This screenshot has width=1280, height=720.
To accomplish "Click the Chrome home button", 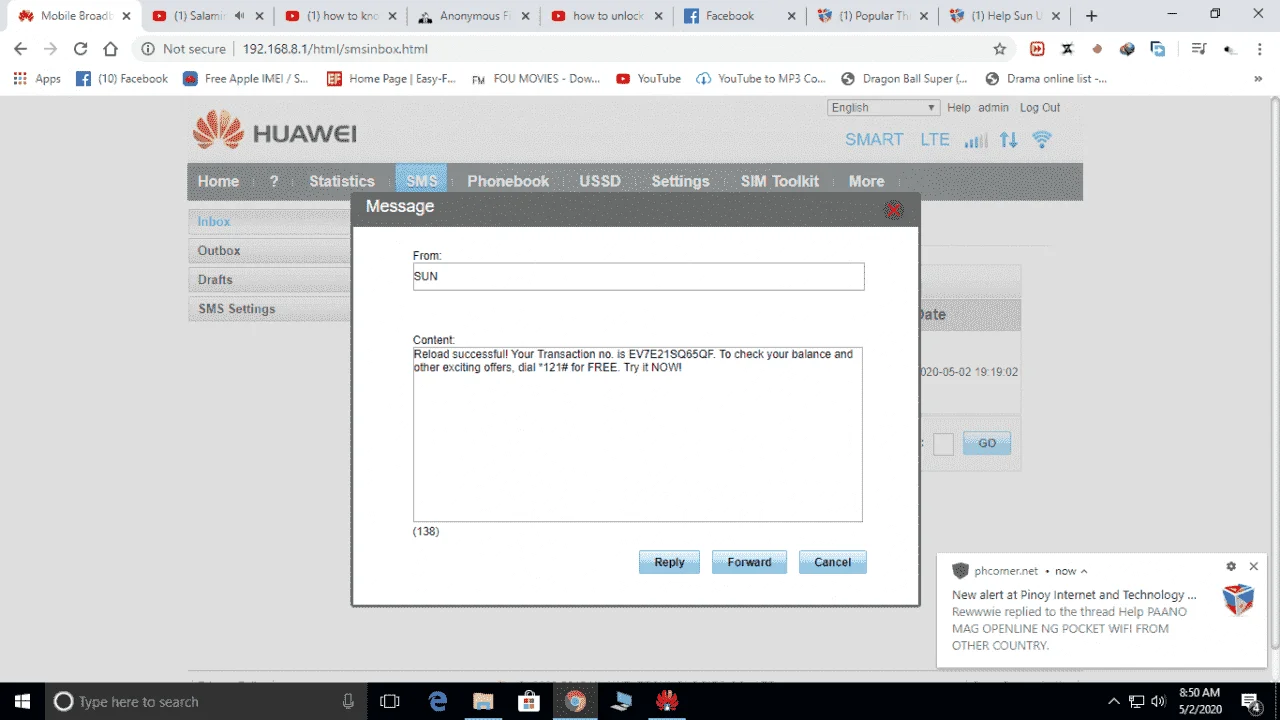I will click(x=111, y=49).
